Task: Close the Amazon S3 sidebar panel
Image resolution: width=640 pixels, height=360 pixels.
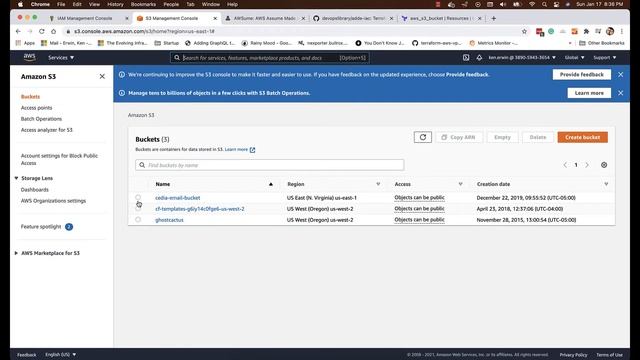Action: tap(102, 76)
